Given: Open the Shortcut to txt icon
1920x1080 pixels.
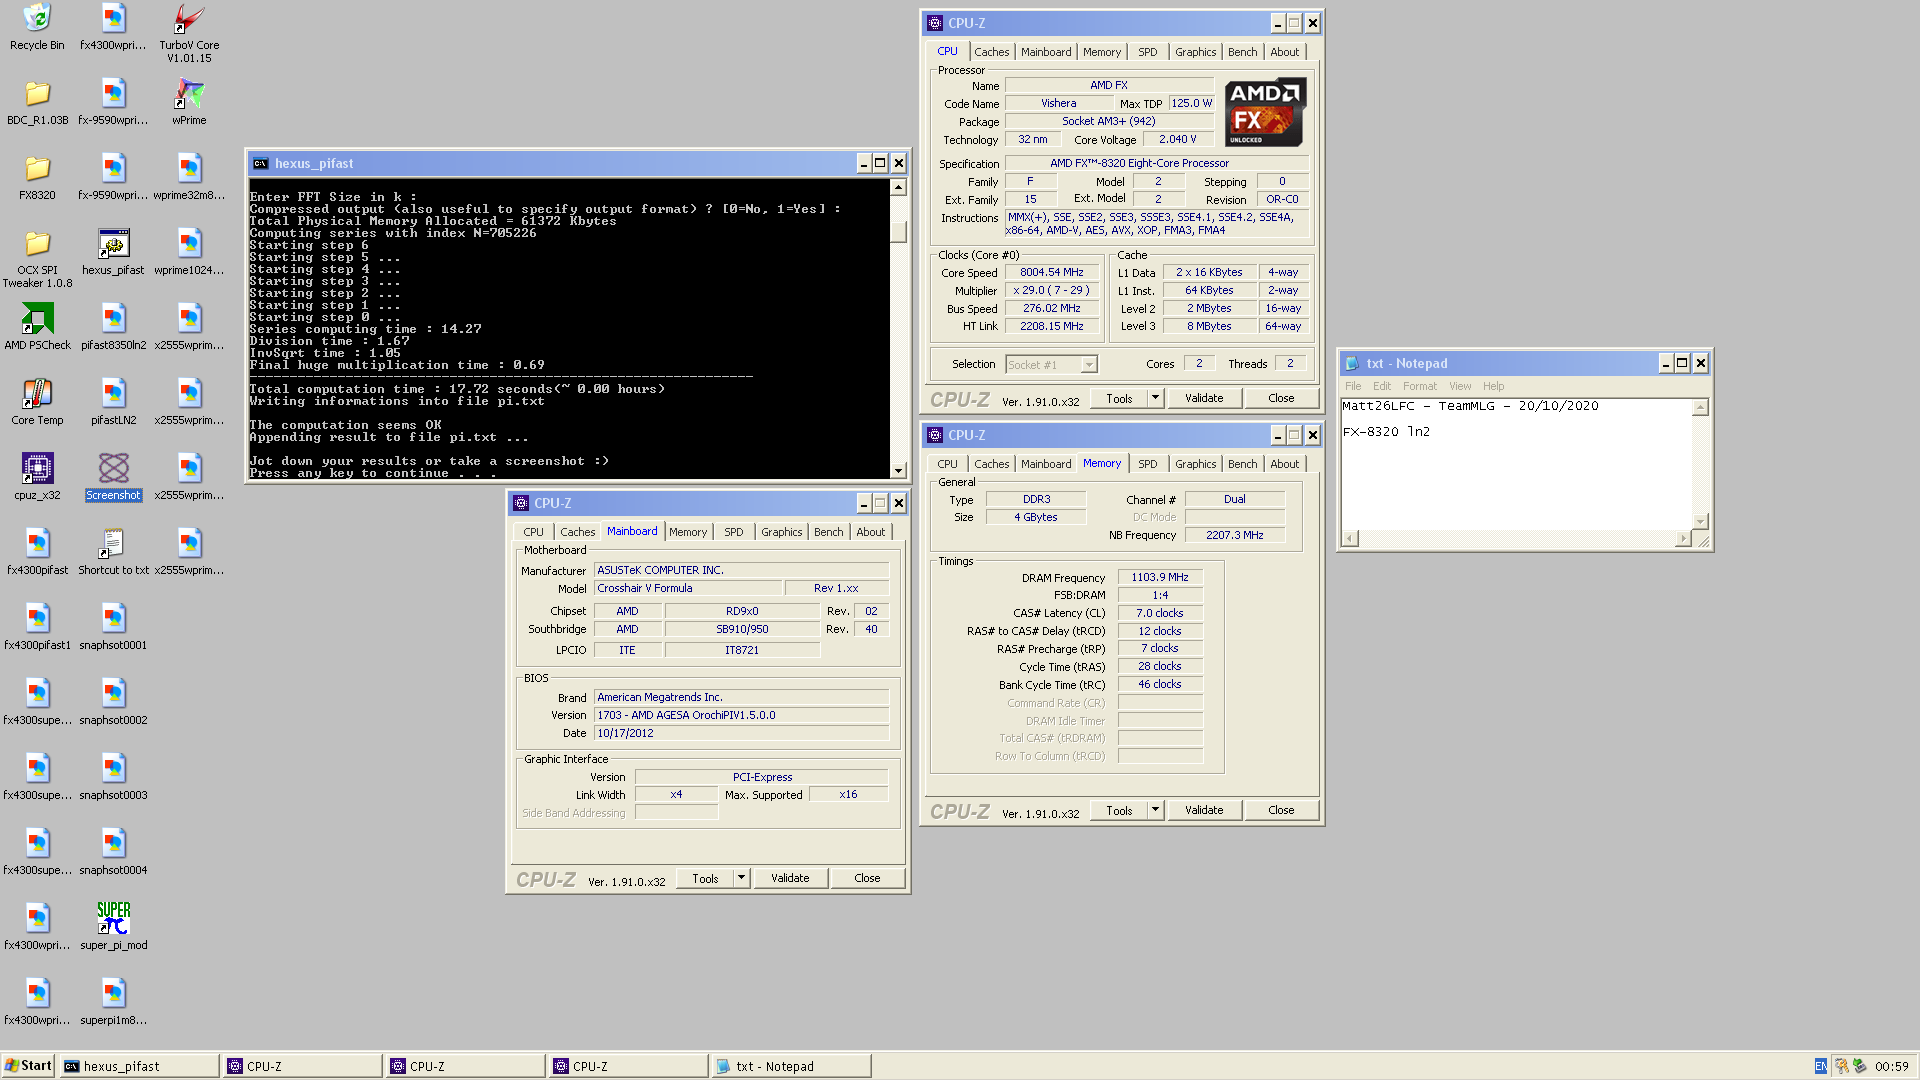Looking at the screenshot, I should pyautogui.click(x=113, y=552).
